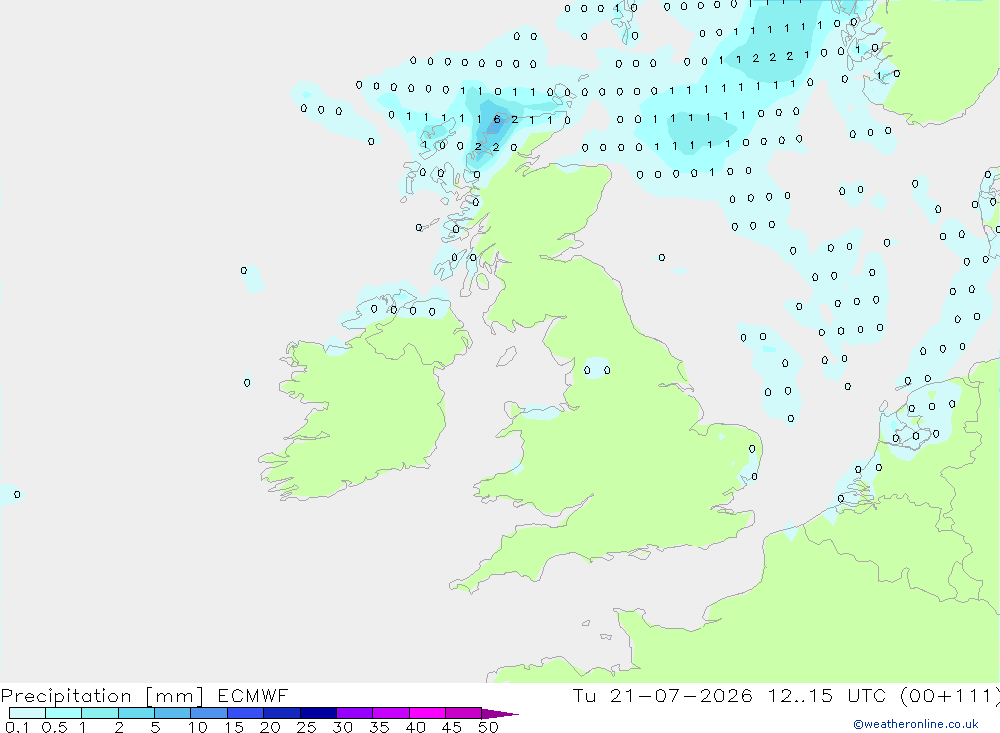Pick the 15–20 mm legend color swatch
1000x733 pixels.
(246, 713)
